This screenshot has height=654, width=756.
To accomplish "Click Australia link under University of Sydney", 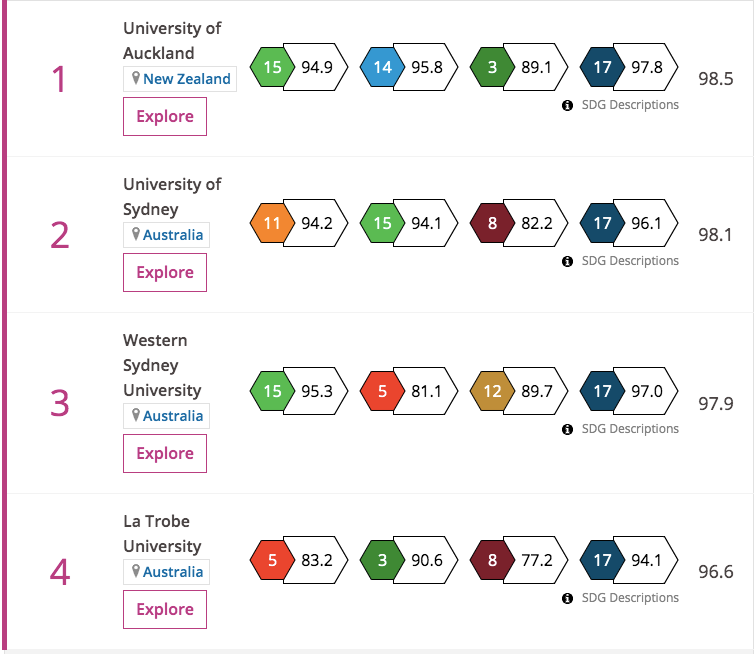I will pyautogui.click(x=173, y=235).
